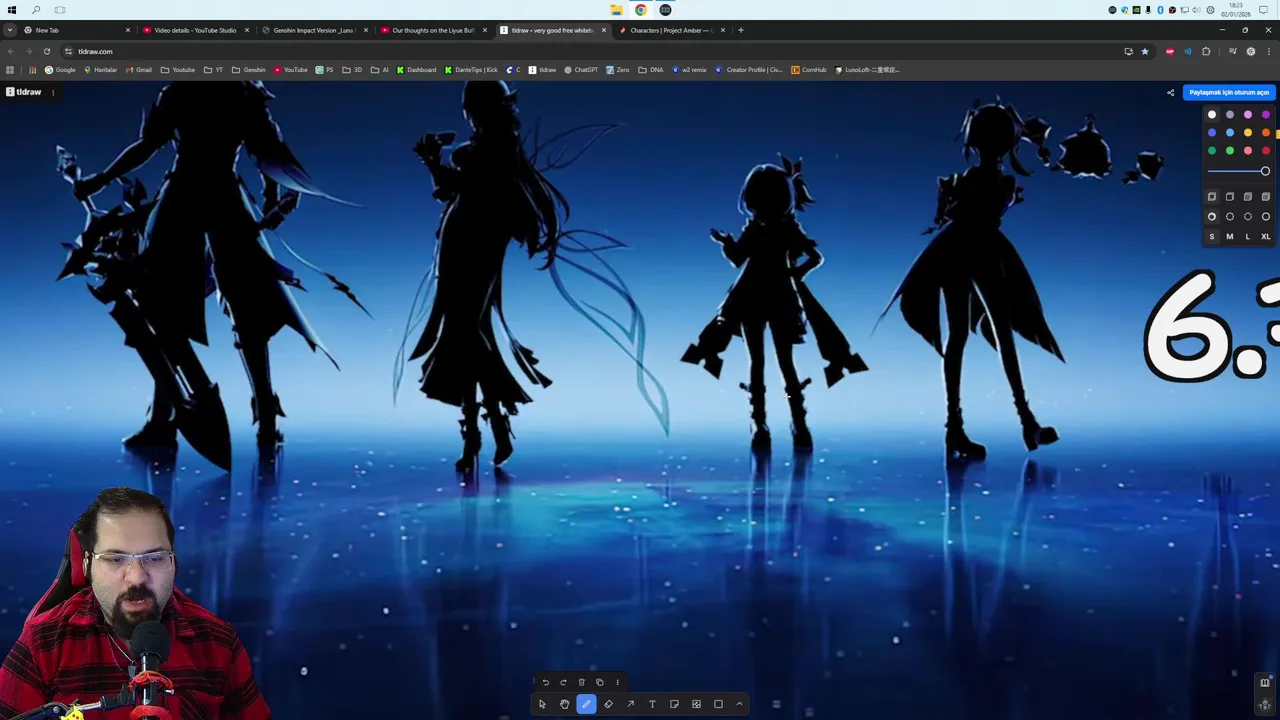Pick the Arrow tool
Viewport: 1280px width, 720px height.
click(x=630, y=704)
